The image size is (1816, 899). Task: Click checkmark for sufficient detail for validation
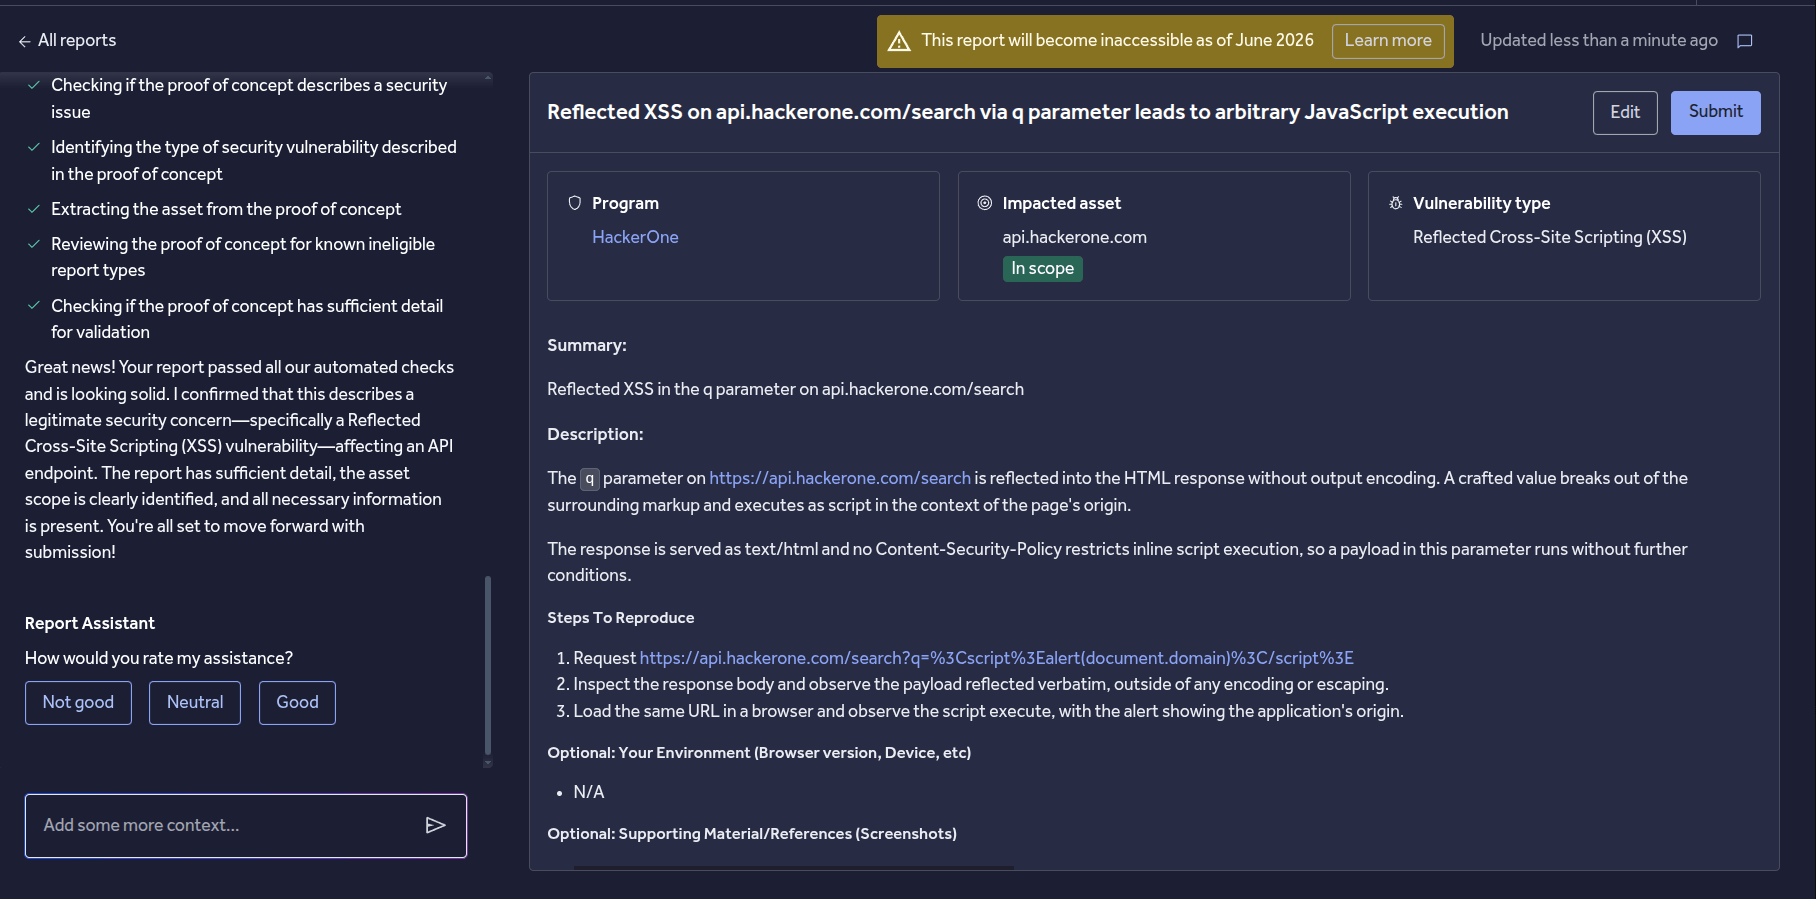click(x=34, y=306)
